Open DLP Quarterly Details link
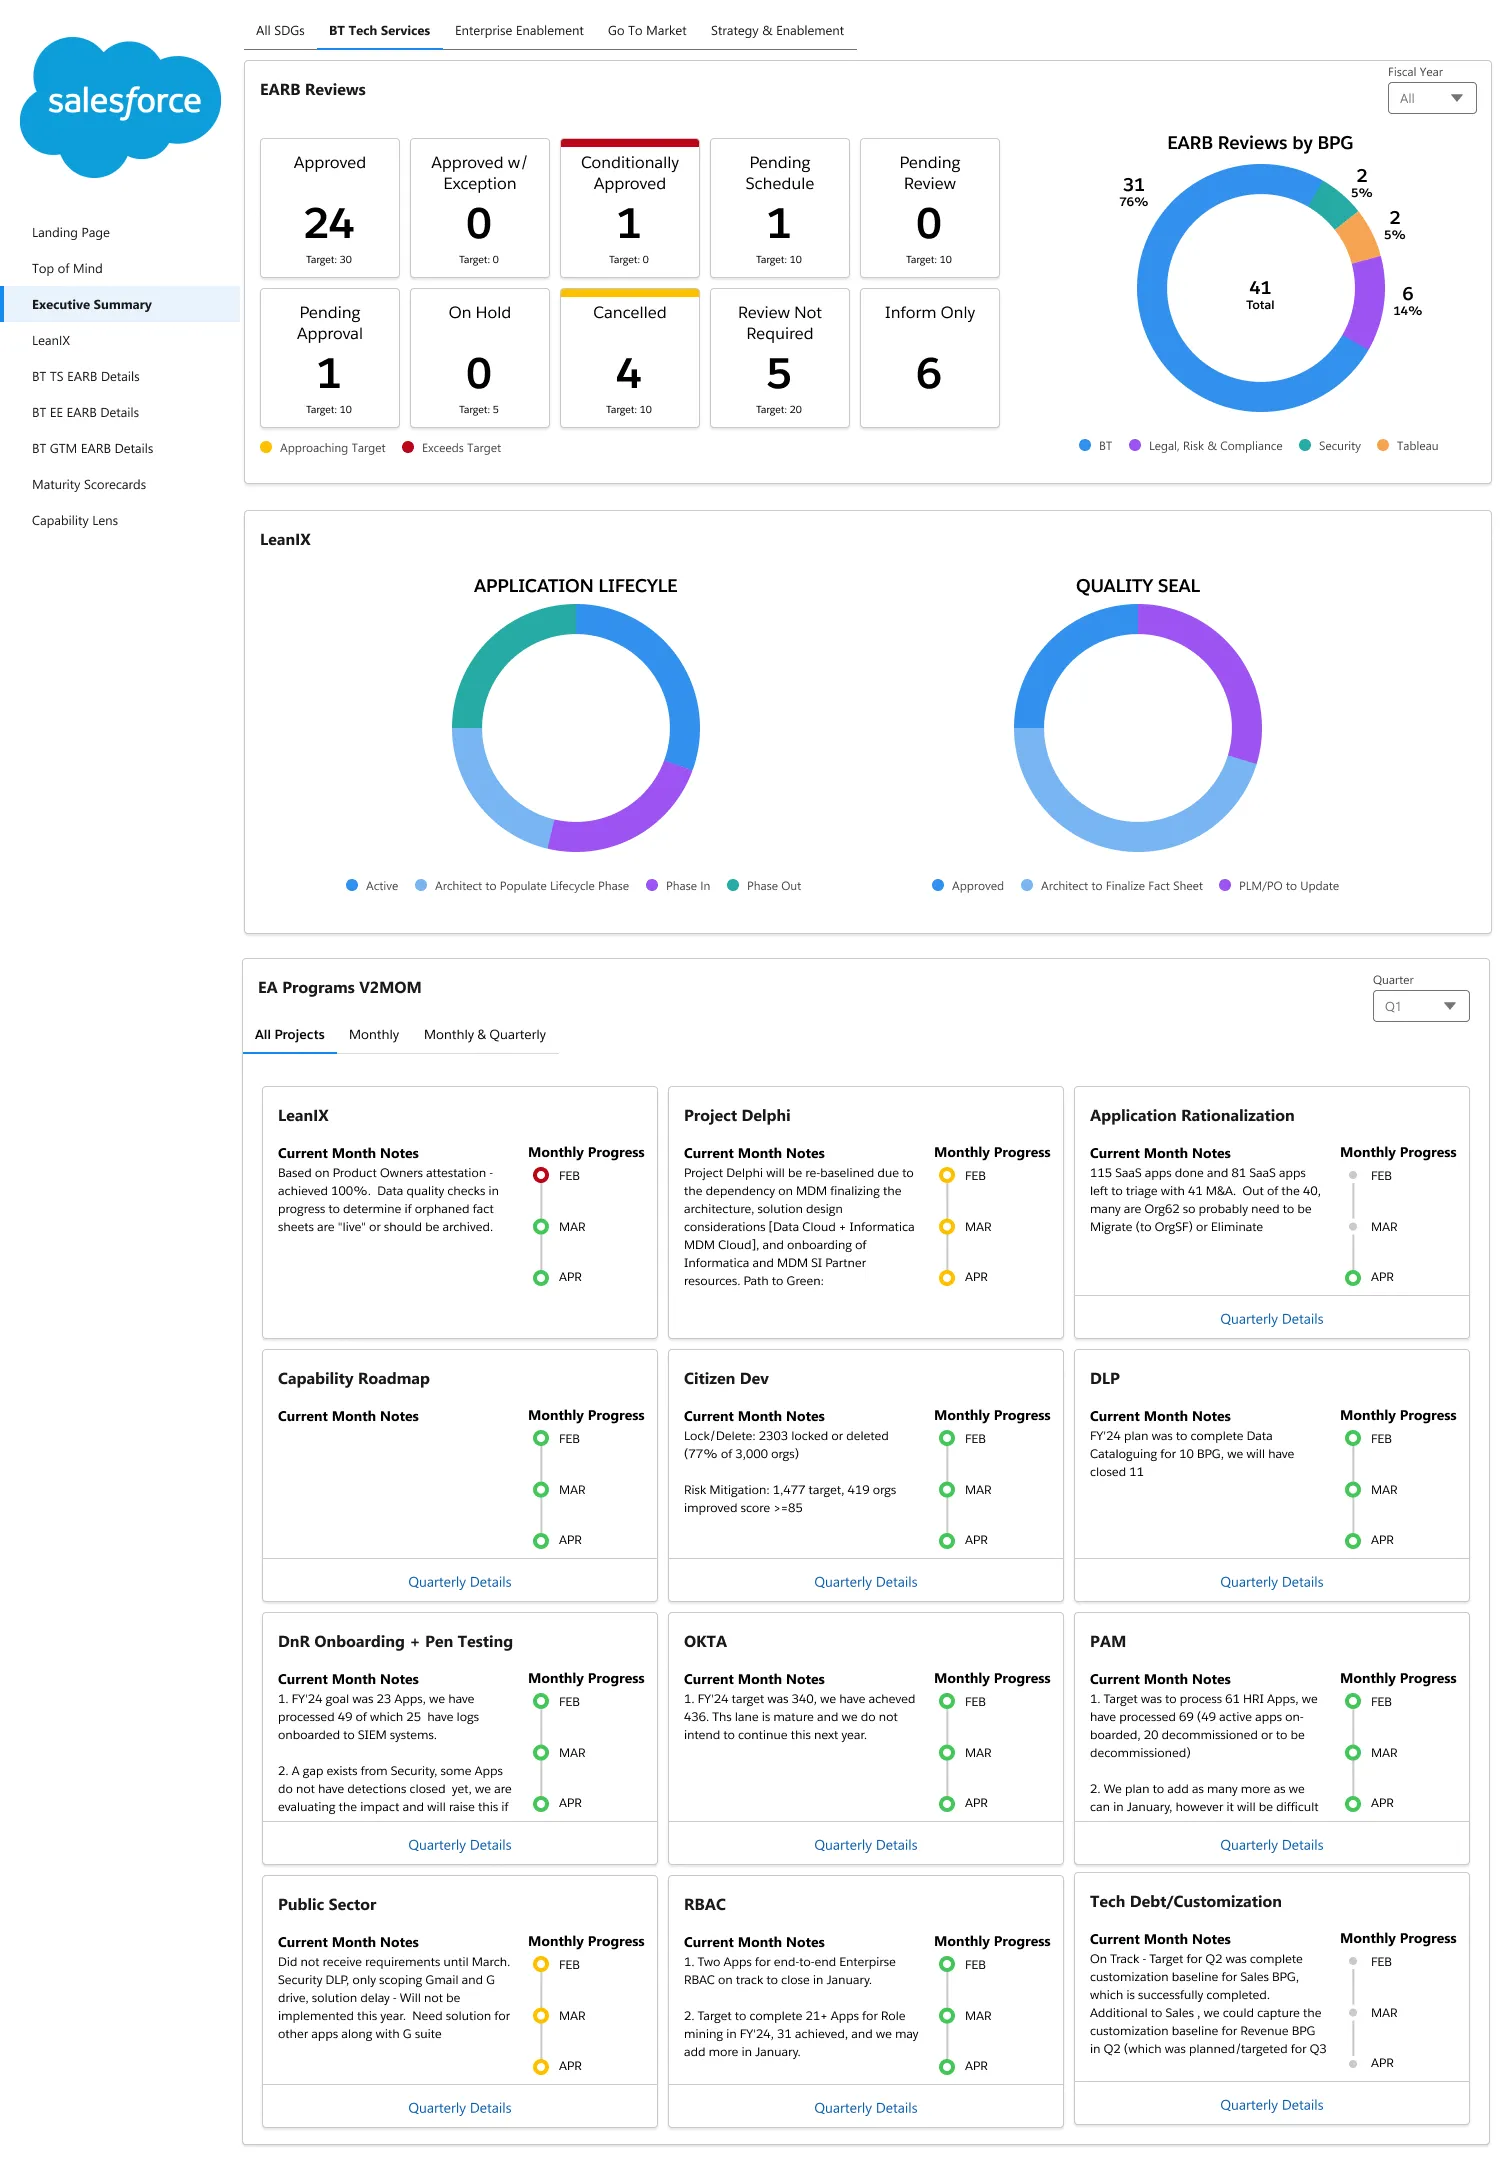The width and height of the screenshot is (1511, 2171). click(1271, 1583)
